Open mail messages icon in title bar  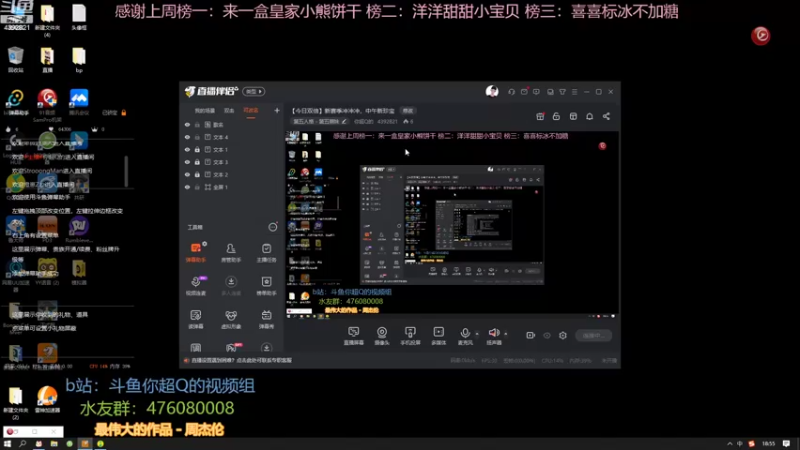coord(524,92)
